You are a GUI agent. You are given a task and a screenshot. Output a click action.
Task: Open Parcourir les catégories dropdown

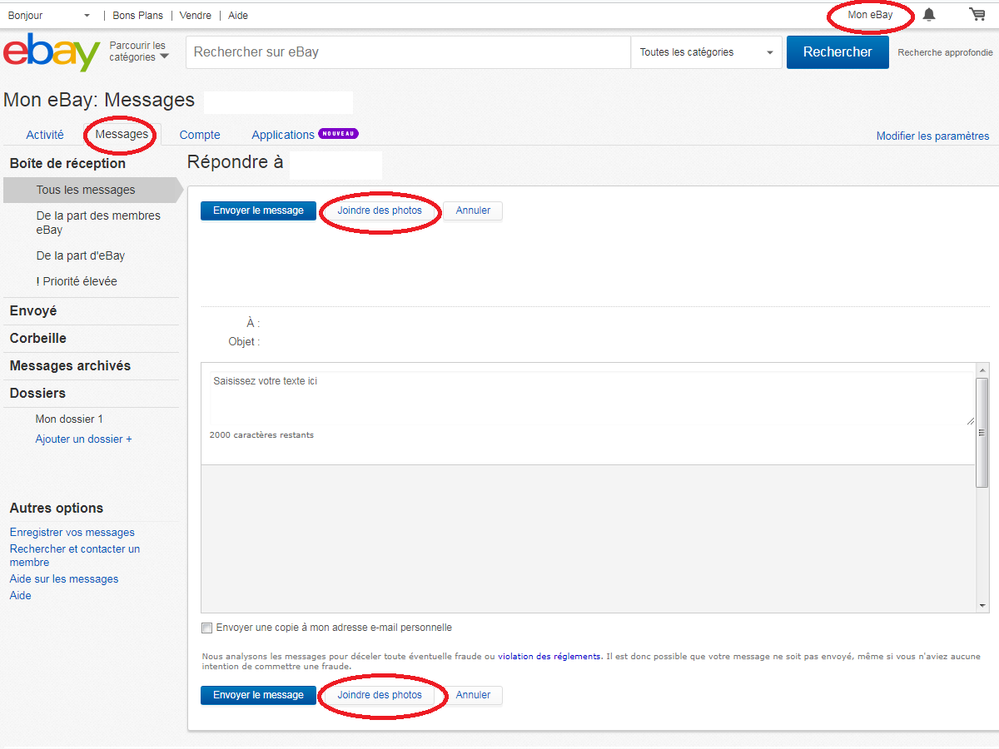click(x=138, y=52)
